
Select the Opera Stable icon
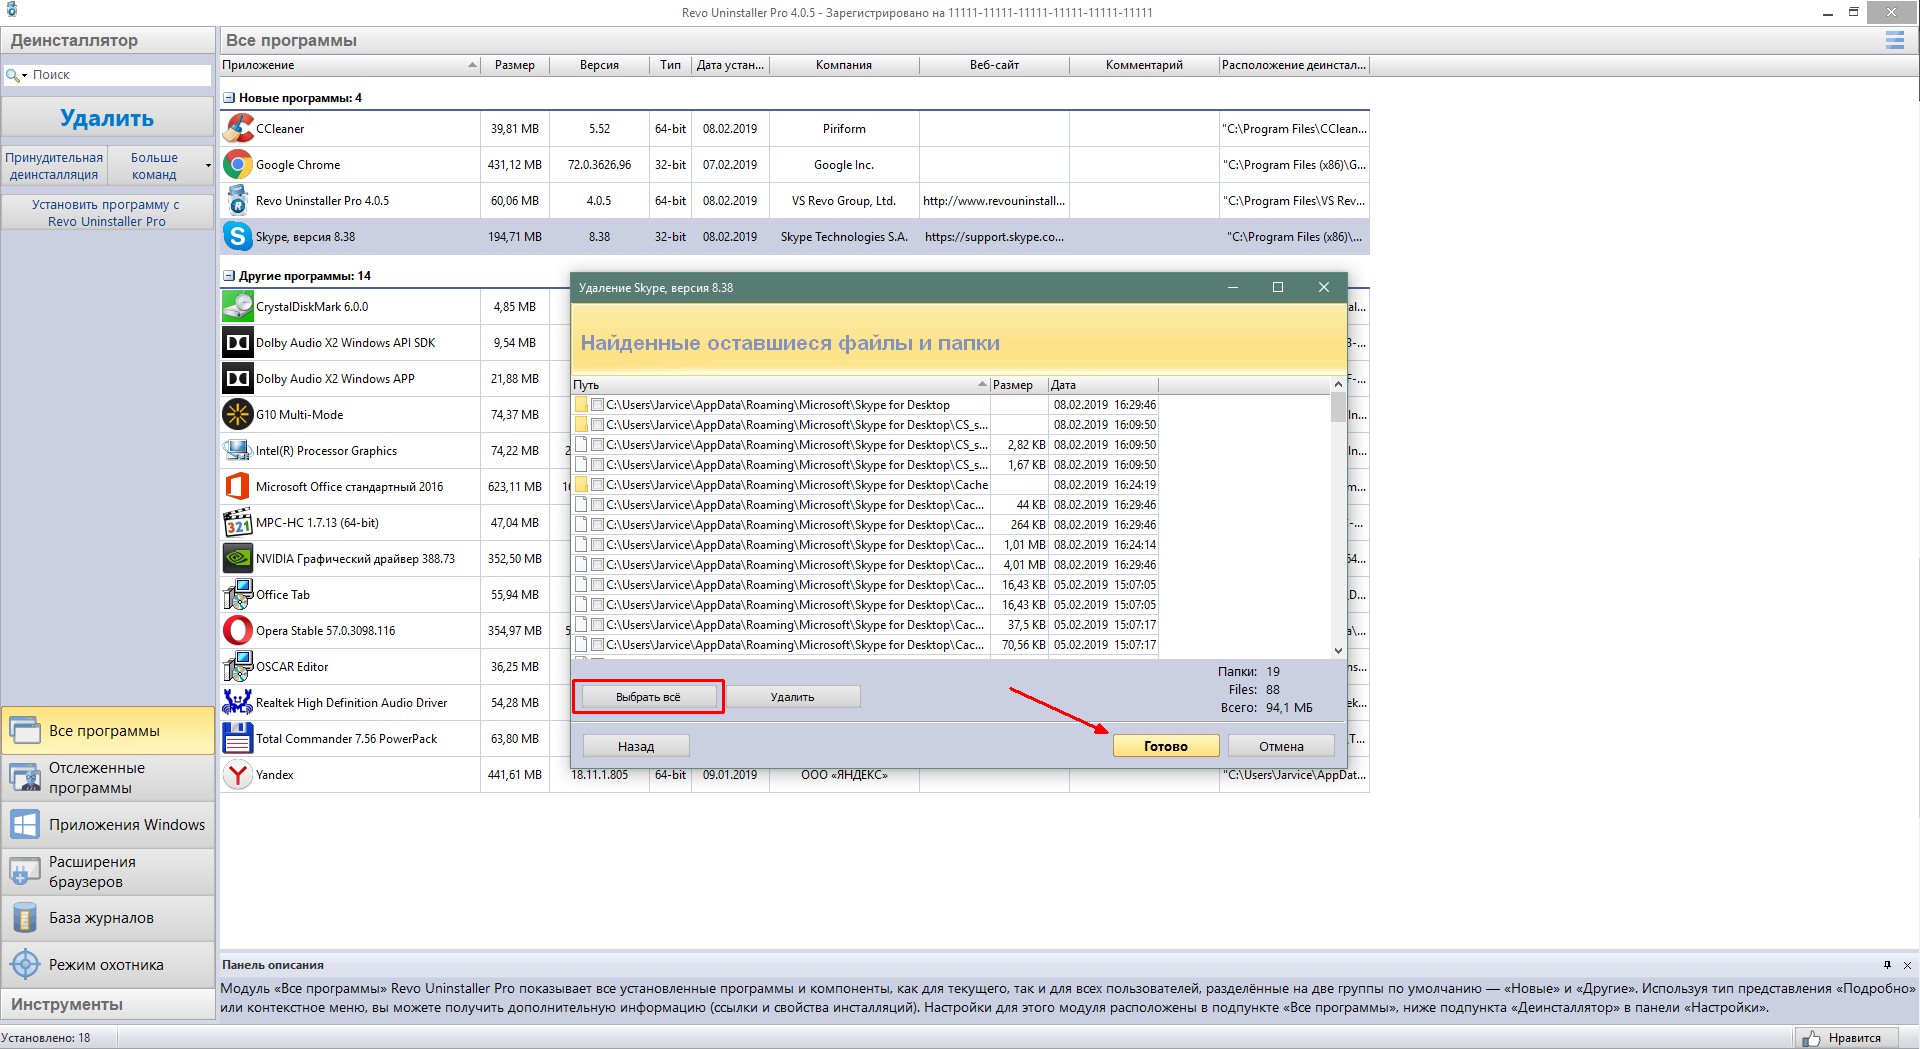point(238,630)
